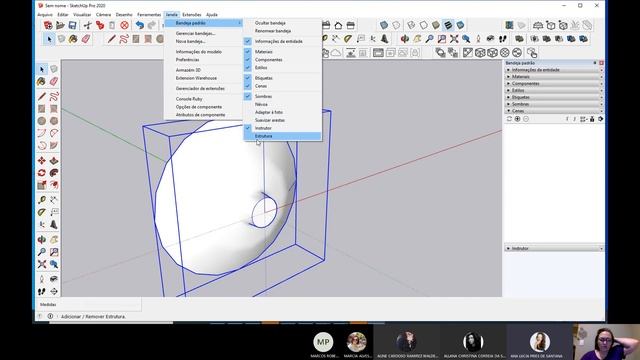Click the Zoom Window icon in top toolbar

tap(442, 39)
